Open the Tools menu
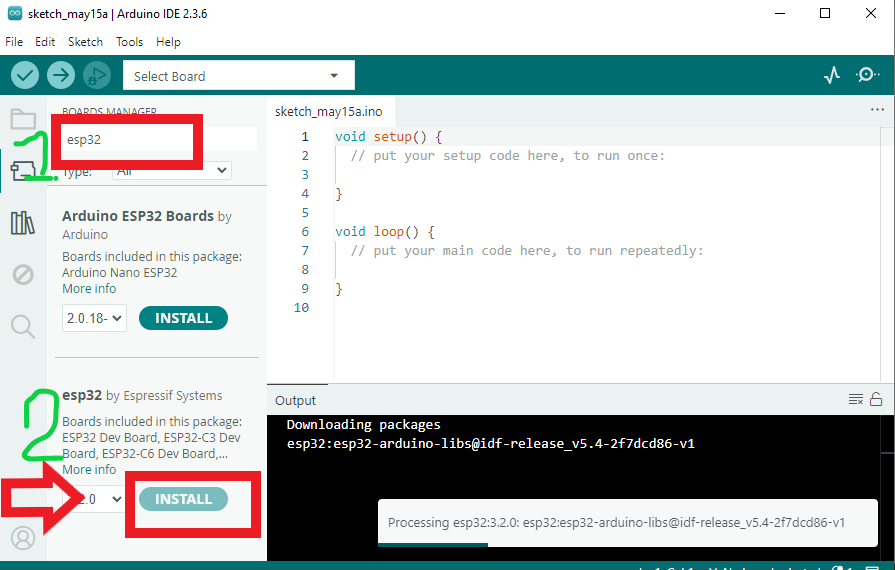This screenshot has height=570, width=895. [129, 42]
